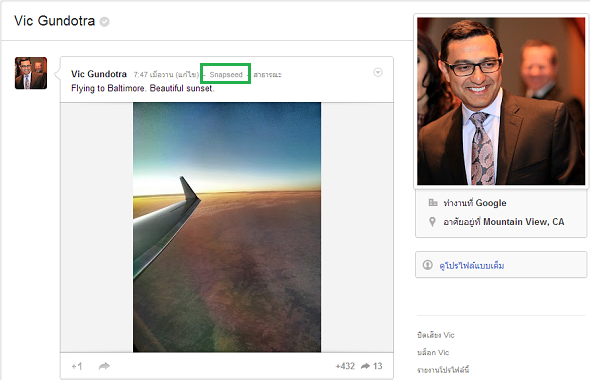Image resolution: width=590 pixels, height=380 pixels.
Task: Open the airplane wing sunset photo
Action: pyautogui.click(x=227, y=227)
